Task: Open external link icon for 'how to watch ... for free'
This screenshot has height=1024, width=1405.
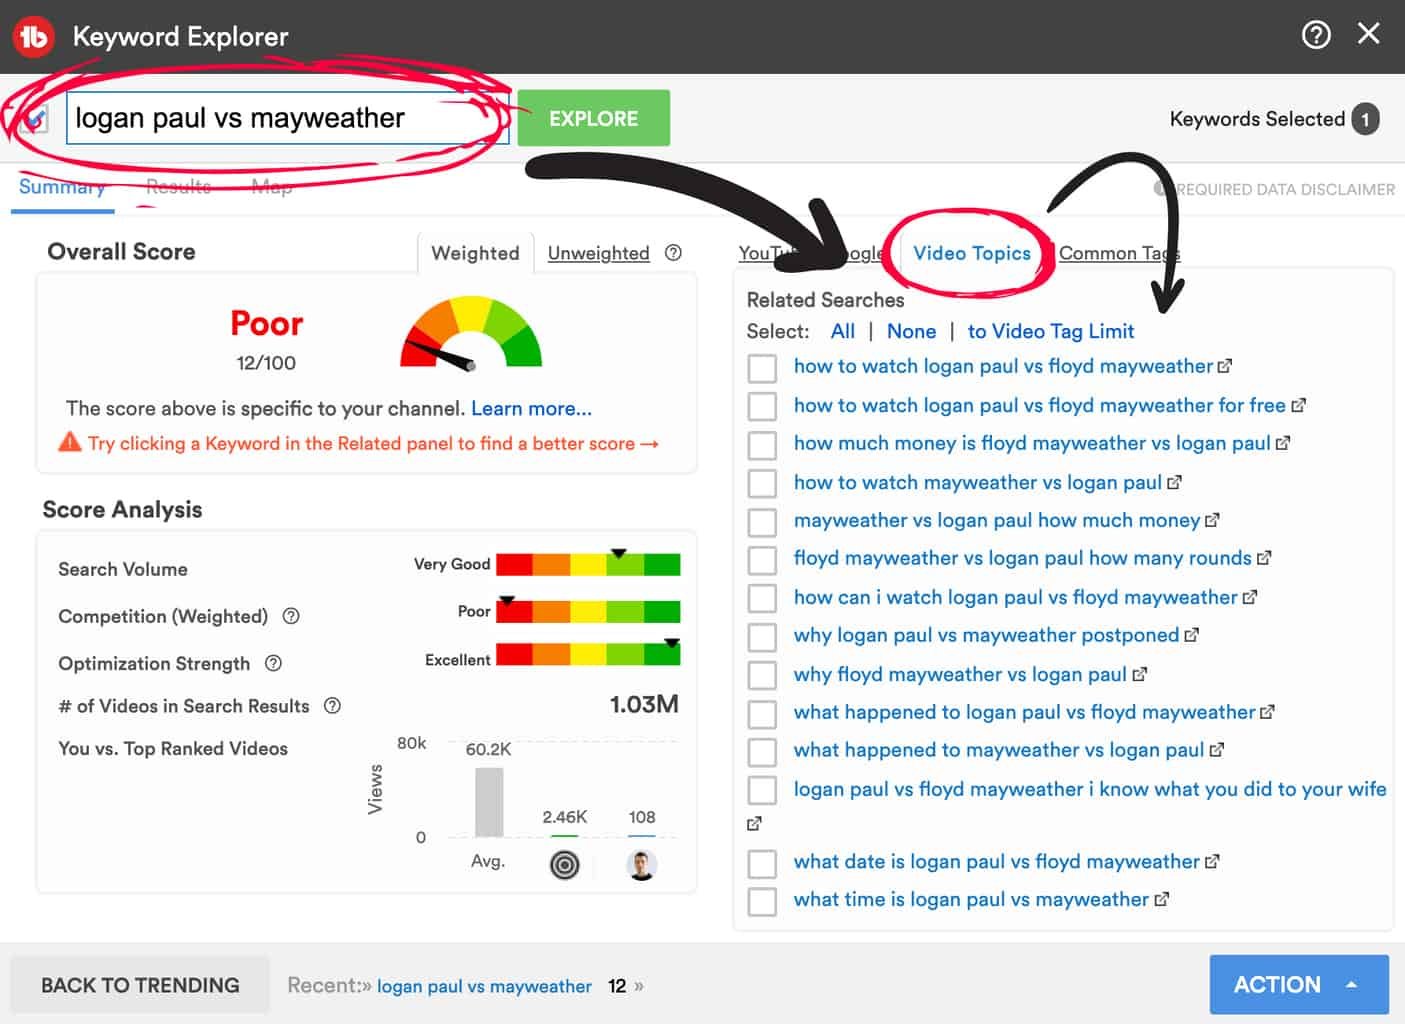Action: click(1298, 406)
